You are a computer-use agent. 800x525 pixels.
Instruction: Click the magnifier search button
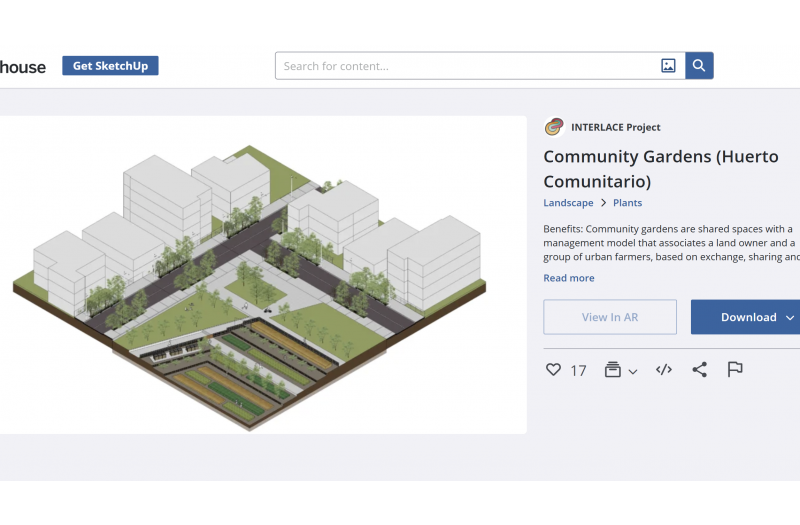699,65
